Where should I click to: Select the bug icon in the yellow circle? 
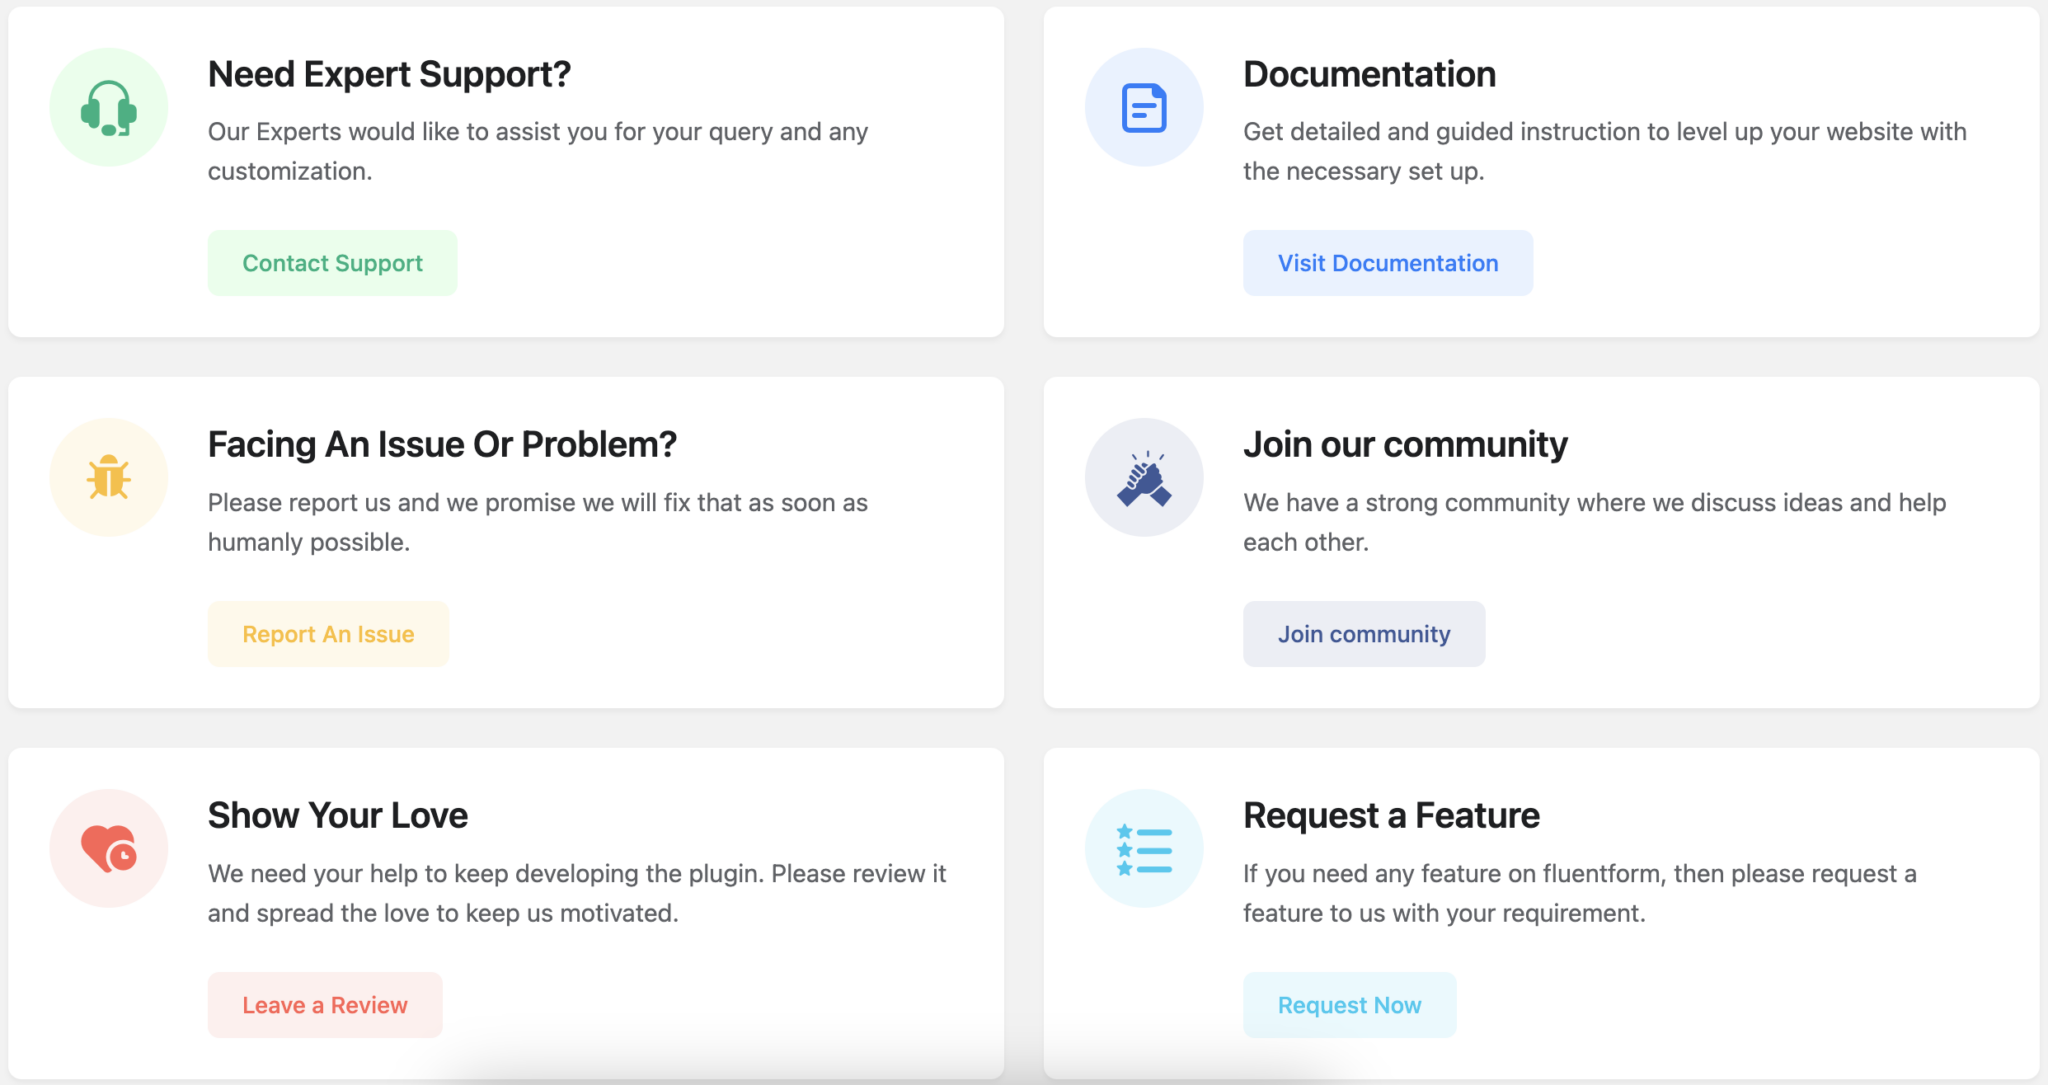pos(109,477)
